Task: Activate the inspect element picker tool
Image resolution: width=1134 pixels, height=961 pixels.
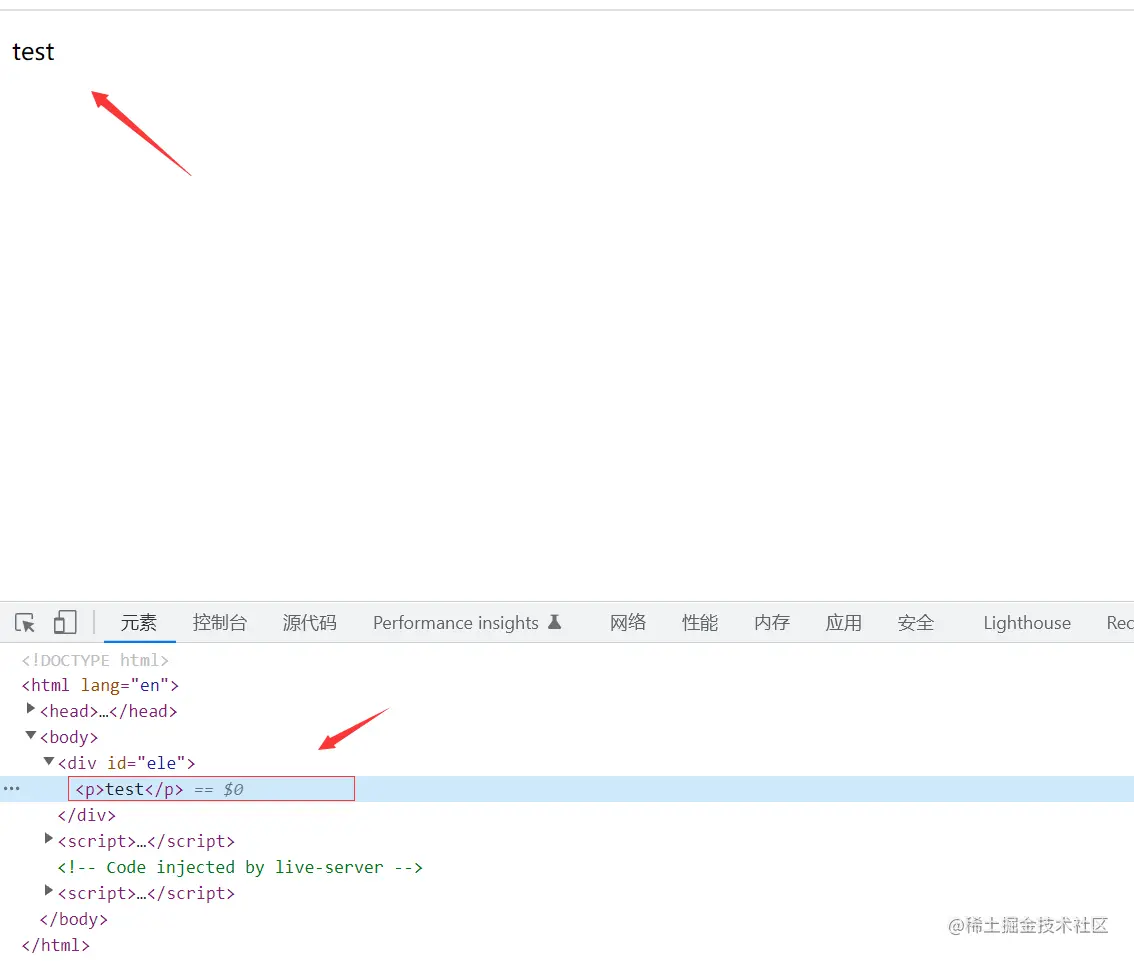Action: pyautogui.click(x=25, y=623)
